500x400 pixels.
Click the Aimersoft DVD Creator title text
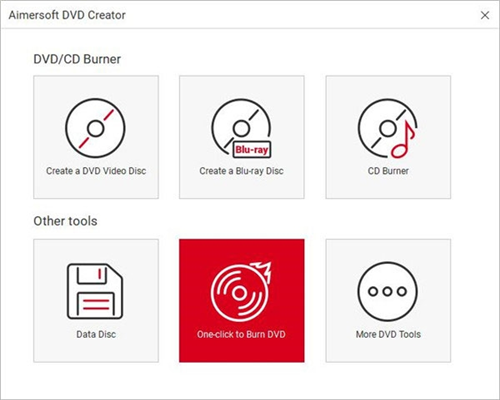67,15
